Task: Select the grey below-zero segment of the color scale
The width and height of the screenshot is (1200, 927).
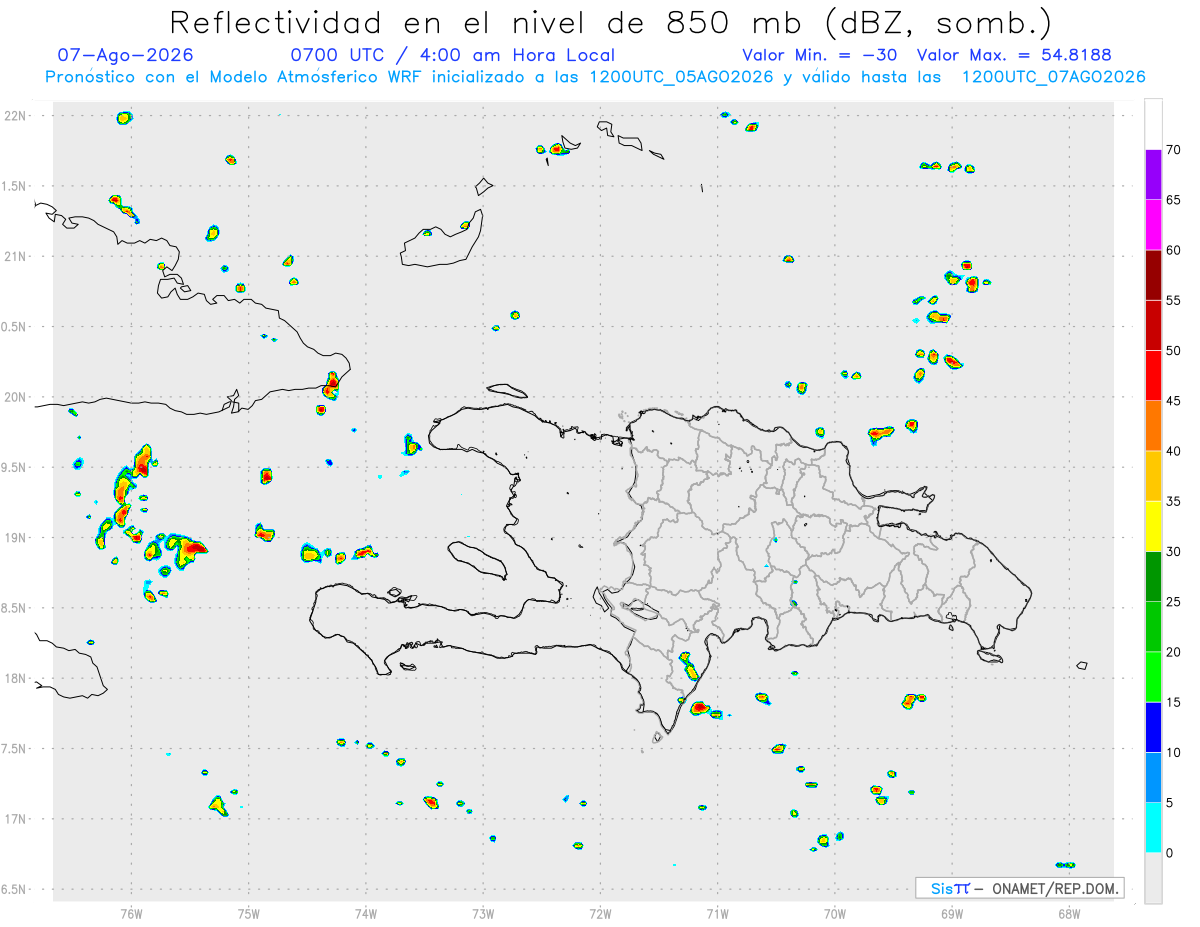Action: coord(1154,878)
